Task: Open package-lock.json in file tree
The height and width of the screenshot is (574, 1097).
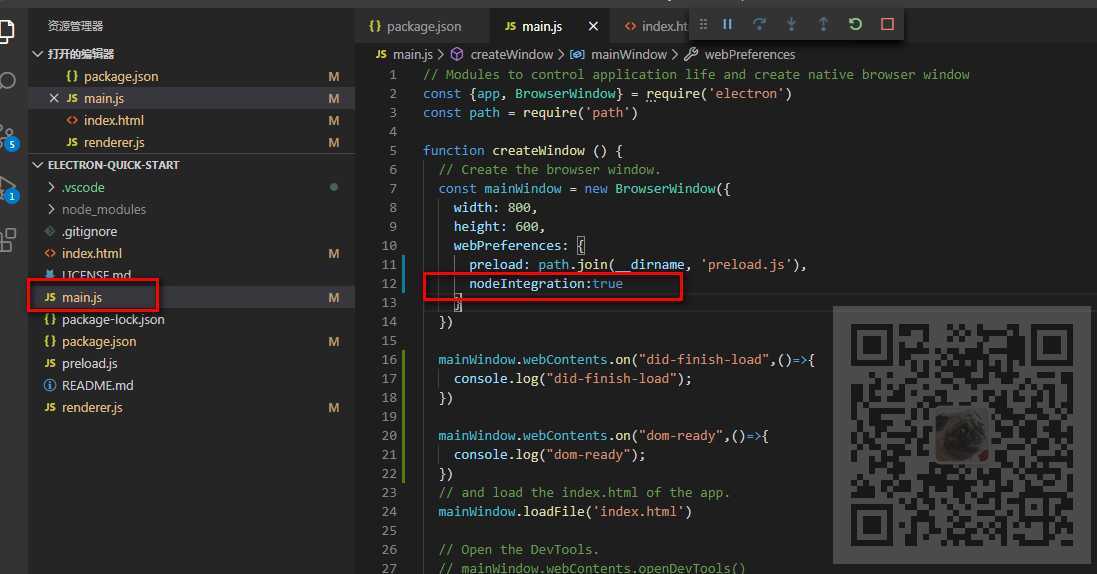Action: click(113, 320)
